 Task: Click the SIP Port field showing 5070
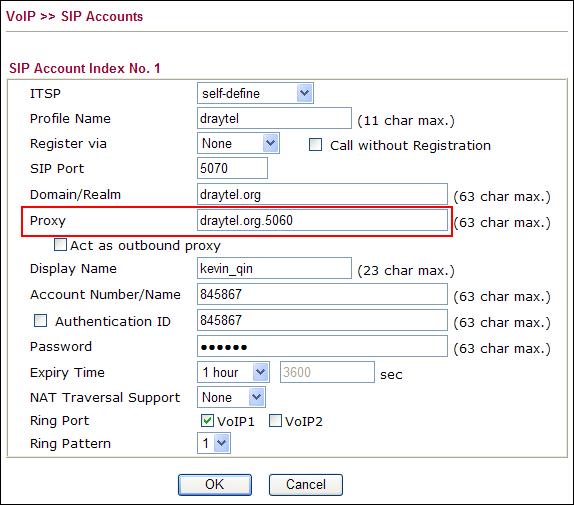click(232, 168)
